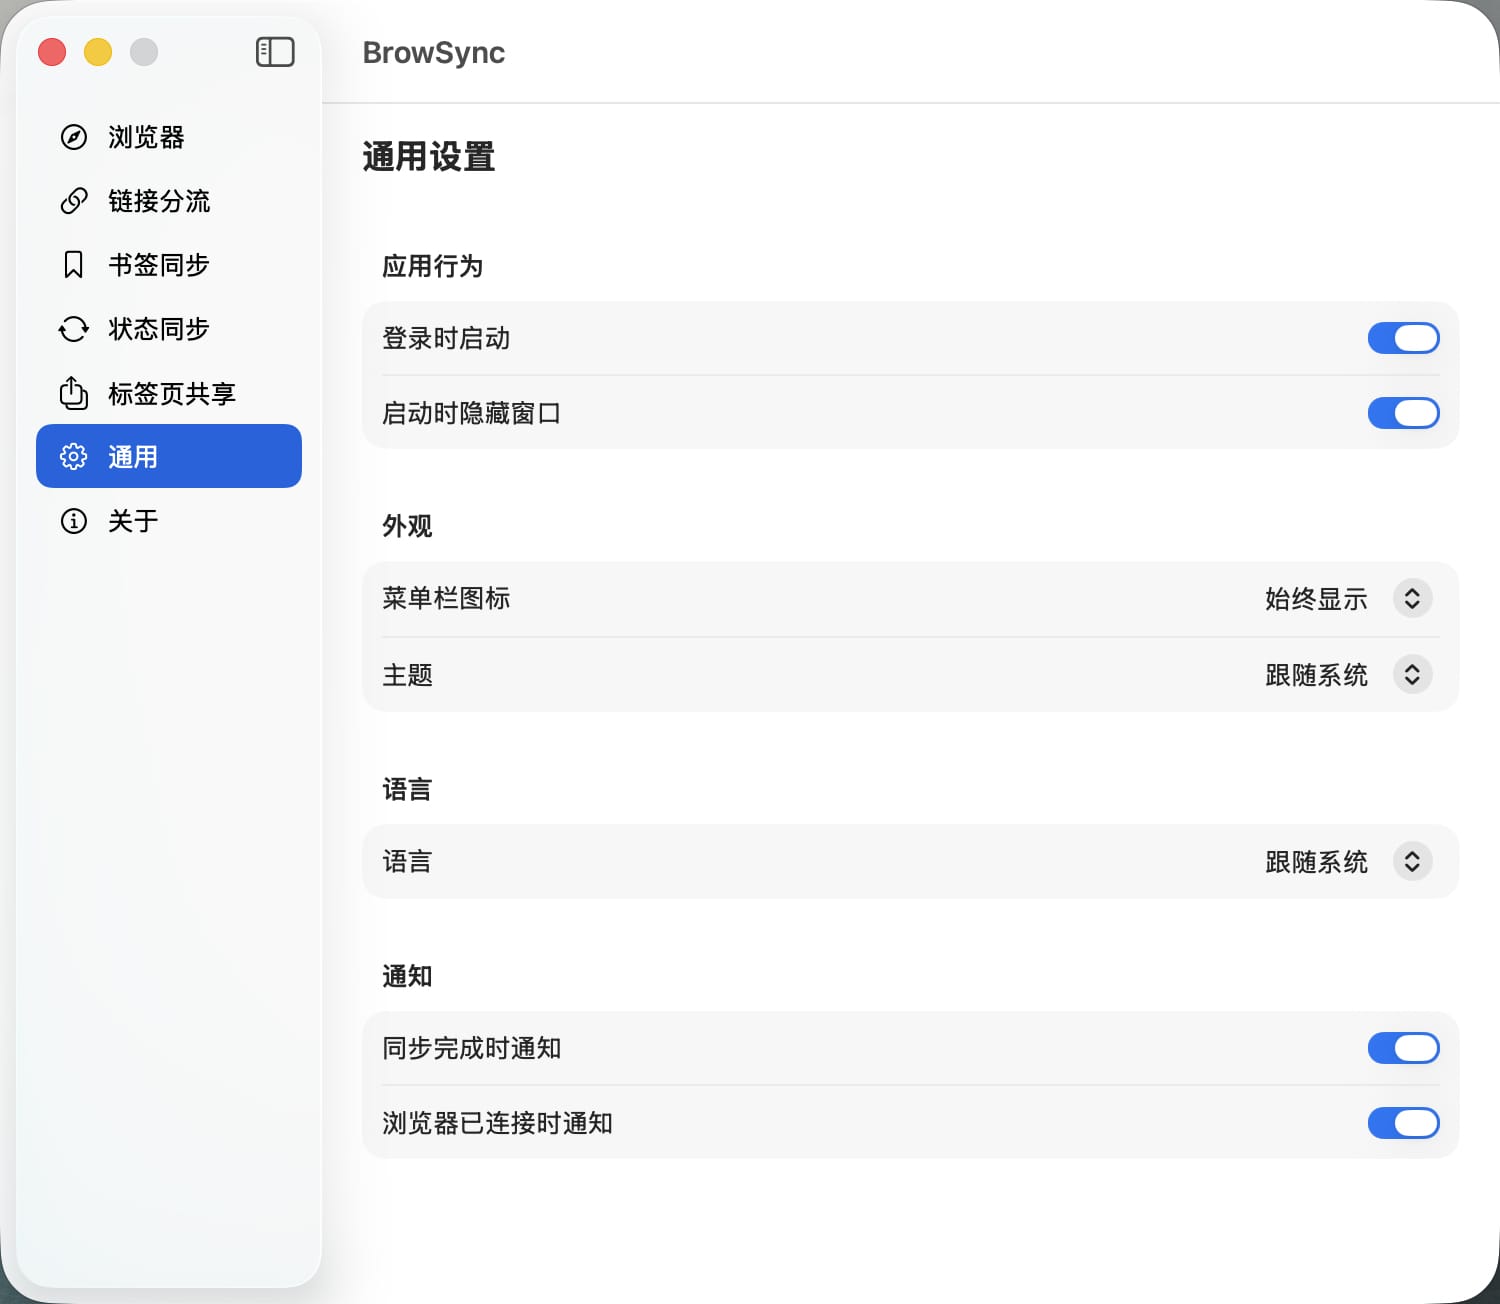The image size is (1500, 1304).
Task: Open the 语言 row dropdown chevron
Action: tap(1412, 862)
